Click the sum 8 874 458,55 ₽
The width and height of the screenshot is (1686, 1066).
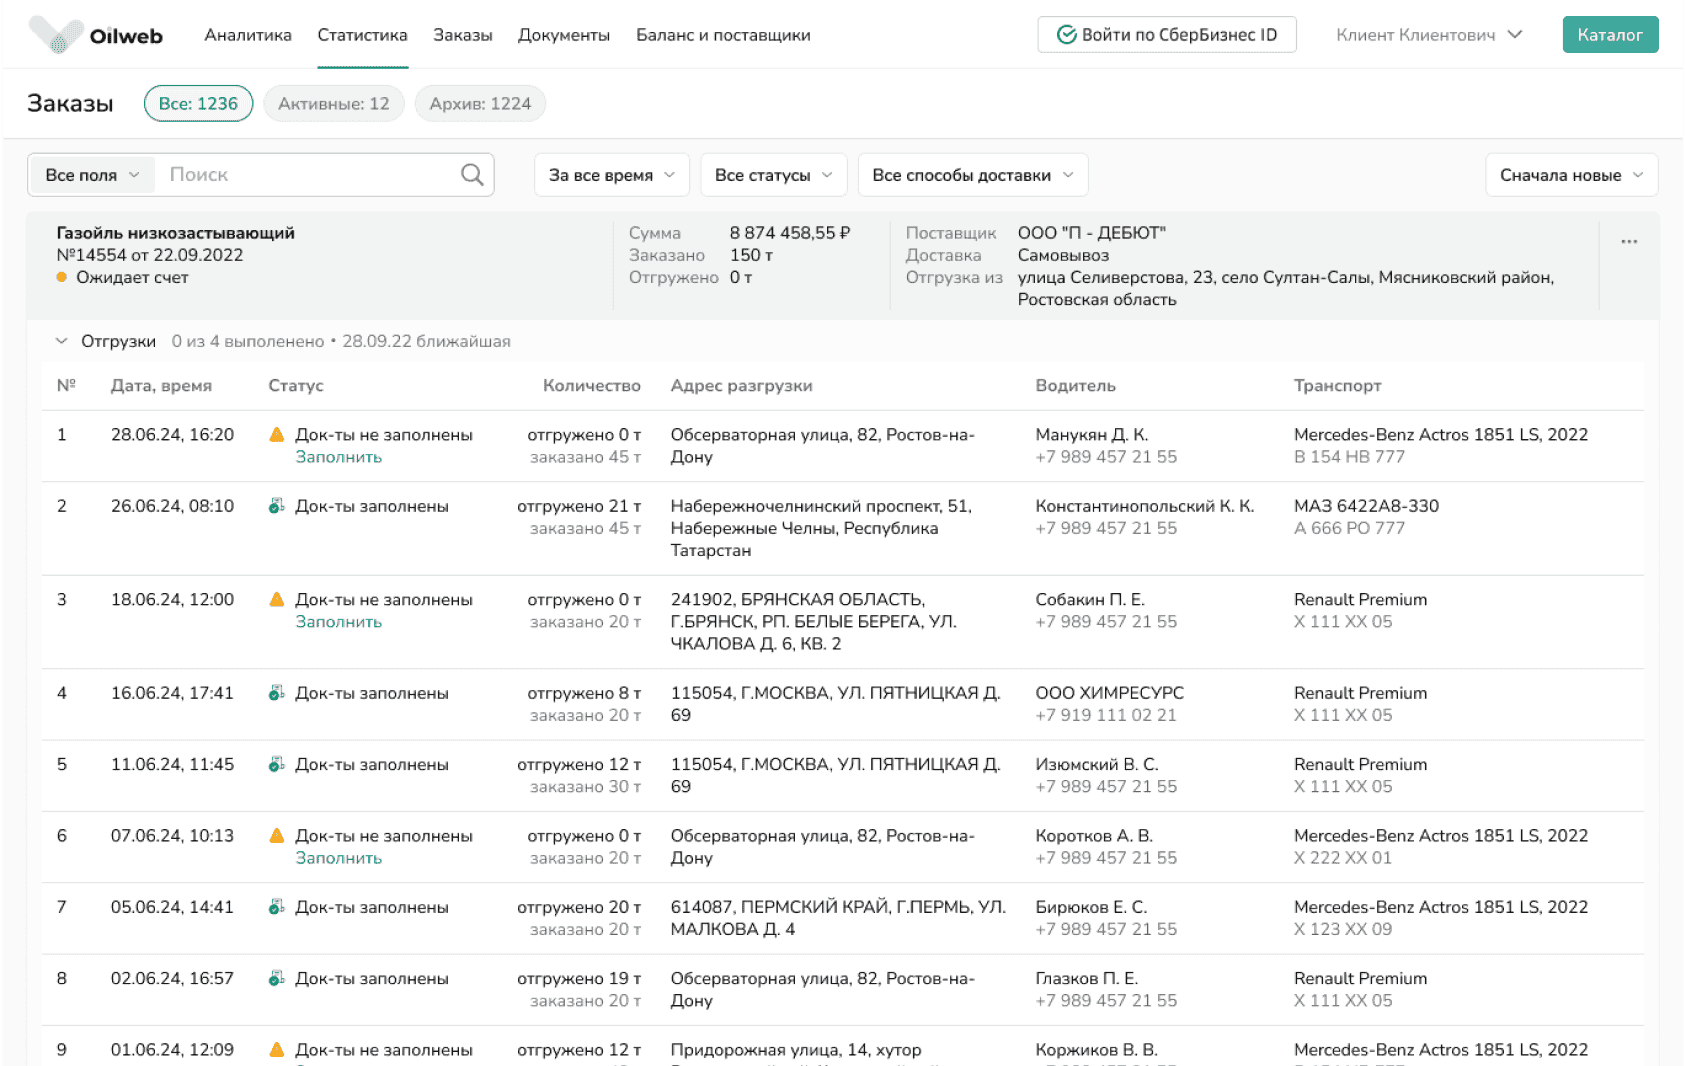790,233
